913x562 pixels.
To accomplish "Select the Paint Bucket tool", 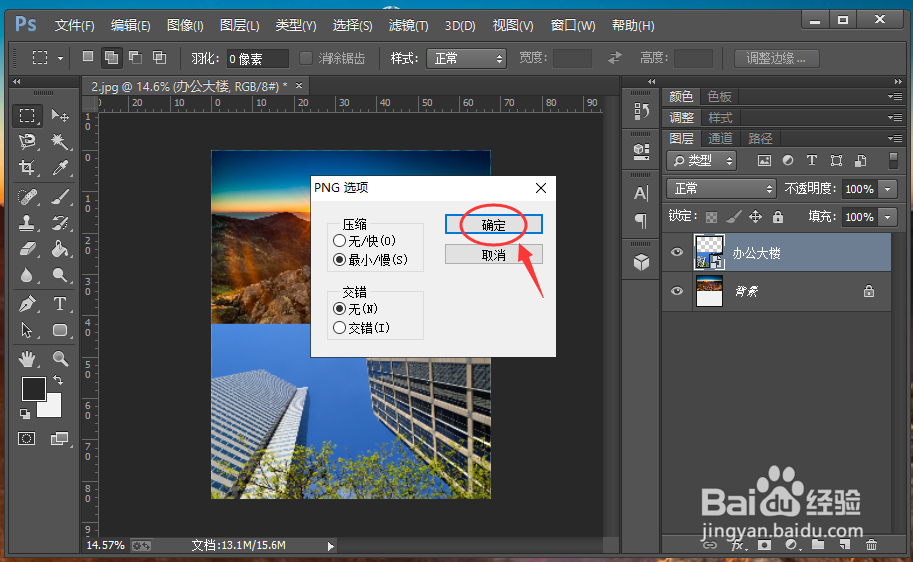I will pos(60,249).
